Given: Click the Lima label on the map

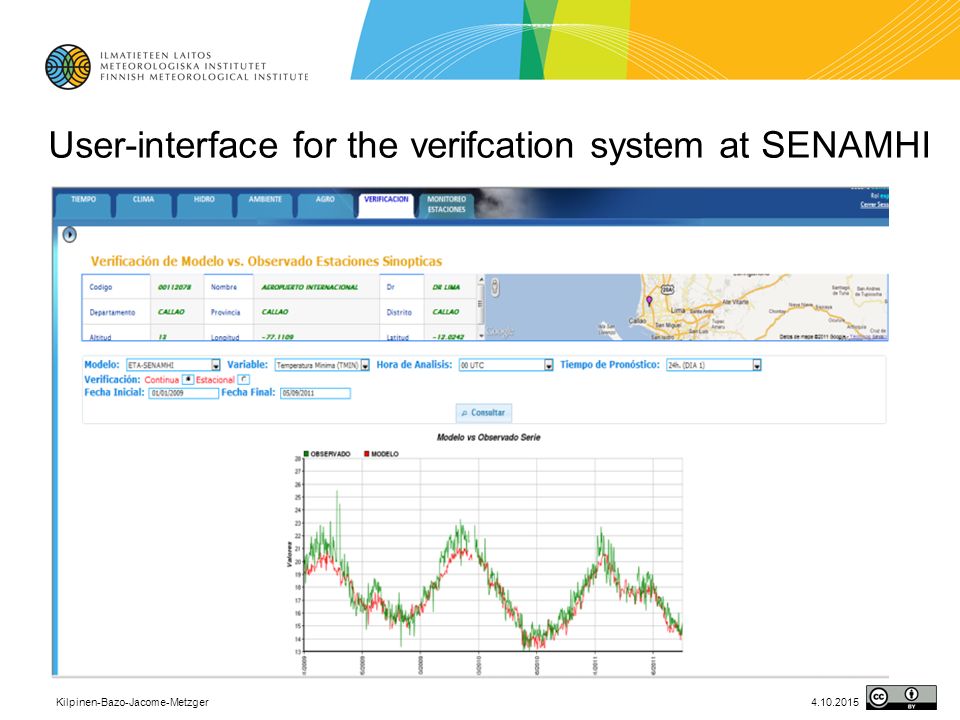Looking at the screenshot, I should [x=678, y=310].
